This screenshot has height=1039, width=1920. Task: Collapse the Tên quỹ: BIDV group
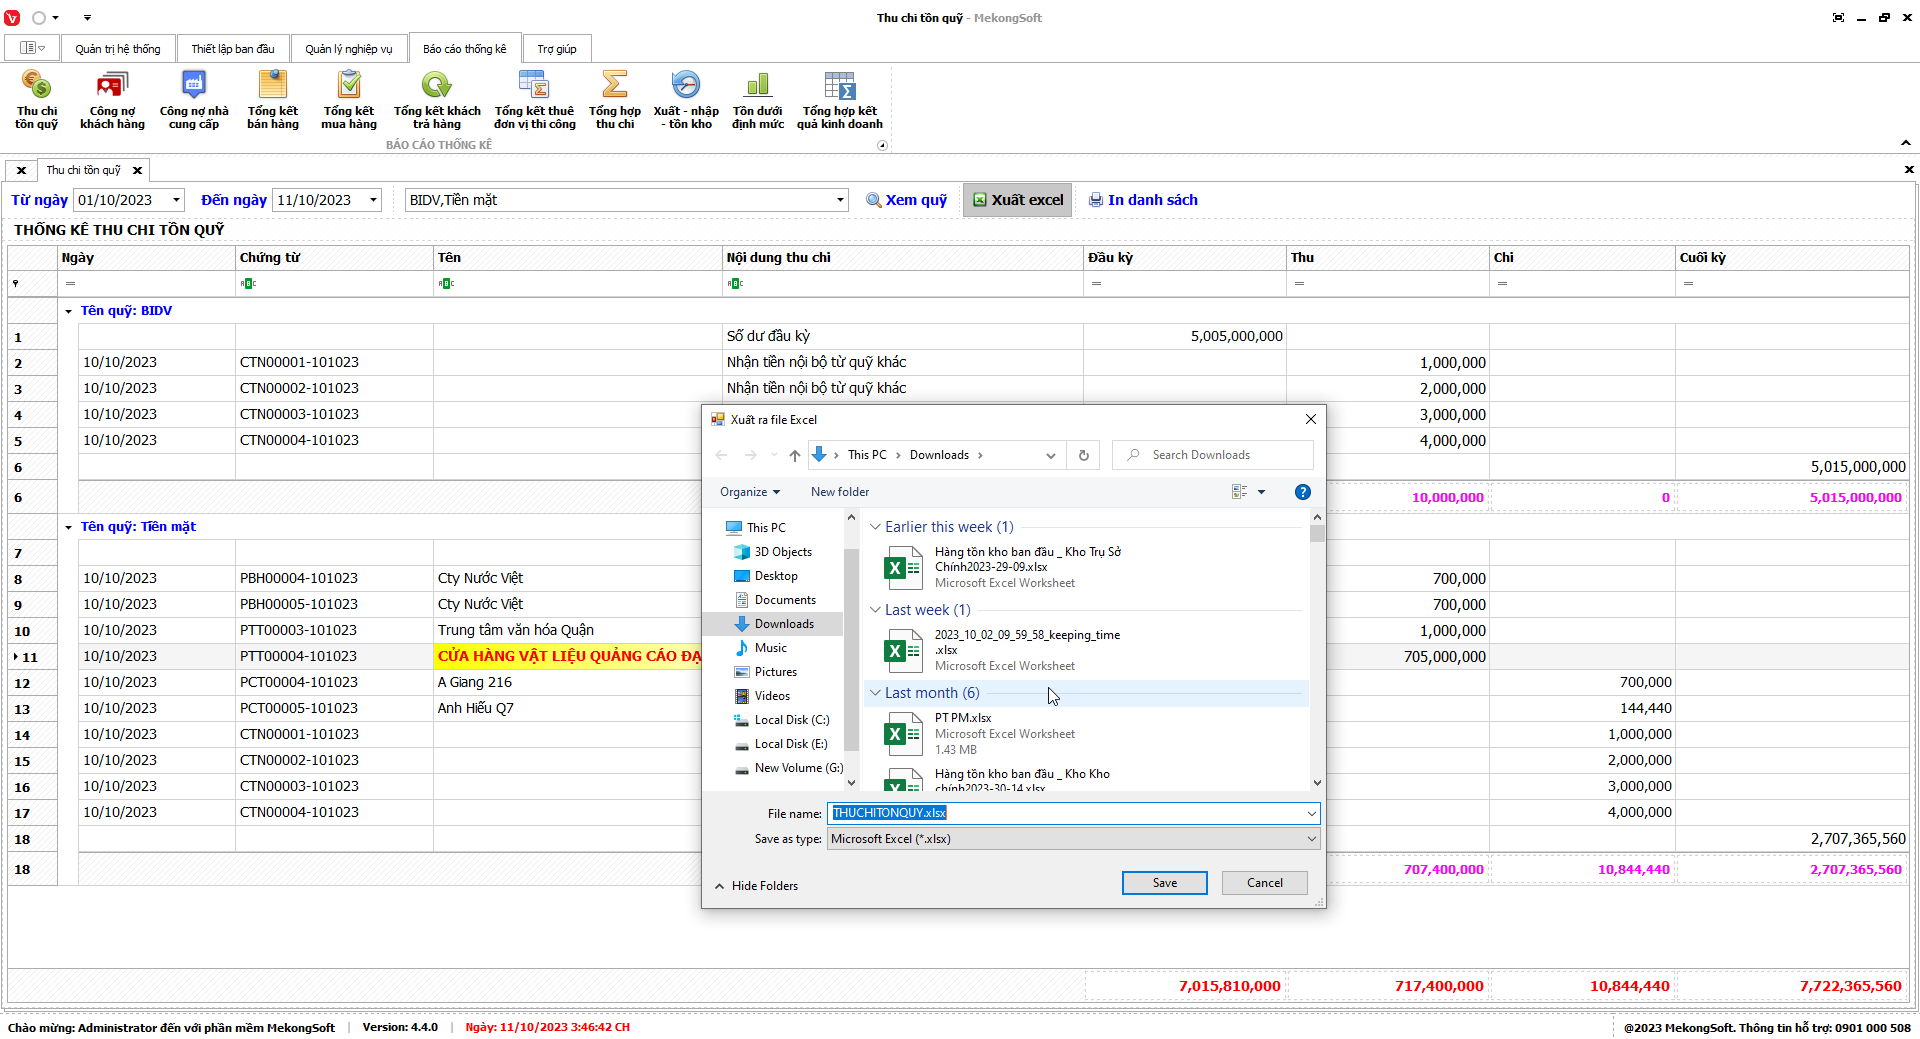pyautogui.click(x=69, y=312)
